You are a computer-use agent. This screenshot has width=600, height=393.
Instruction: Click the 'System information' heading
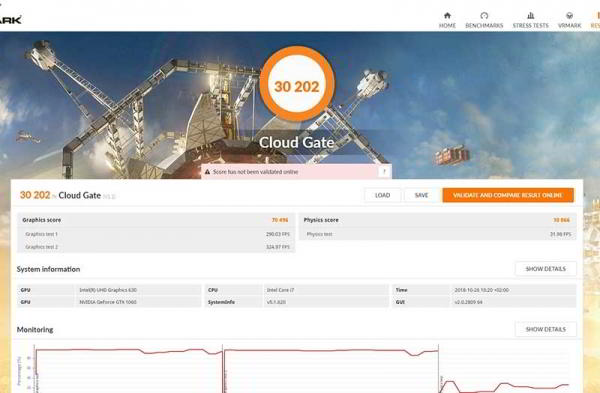48,269
